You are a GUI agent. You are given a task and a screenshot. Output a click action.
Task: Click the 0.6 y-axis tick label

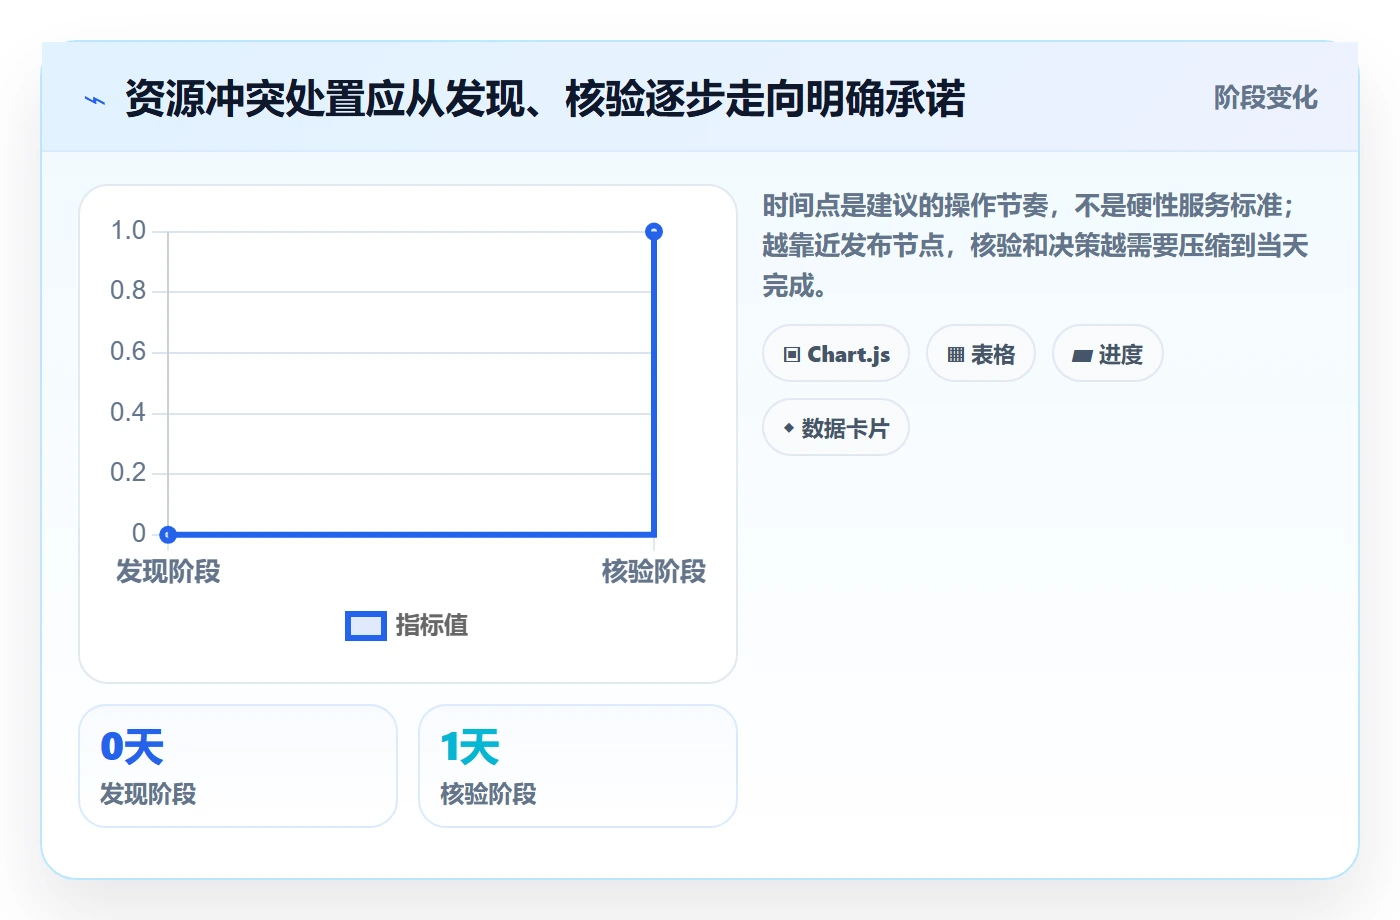pyautogui.click(x=128, y=352)
